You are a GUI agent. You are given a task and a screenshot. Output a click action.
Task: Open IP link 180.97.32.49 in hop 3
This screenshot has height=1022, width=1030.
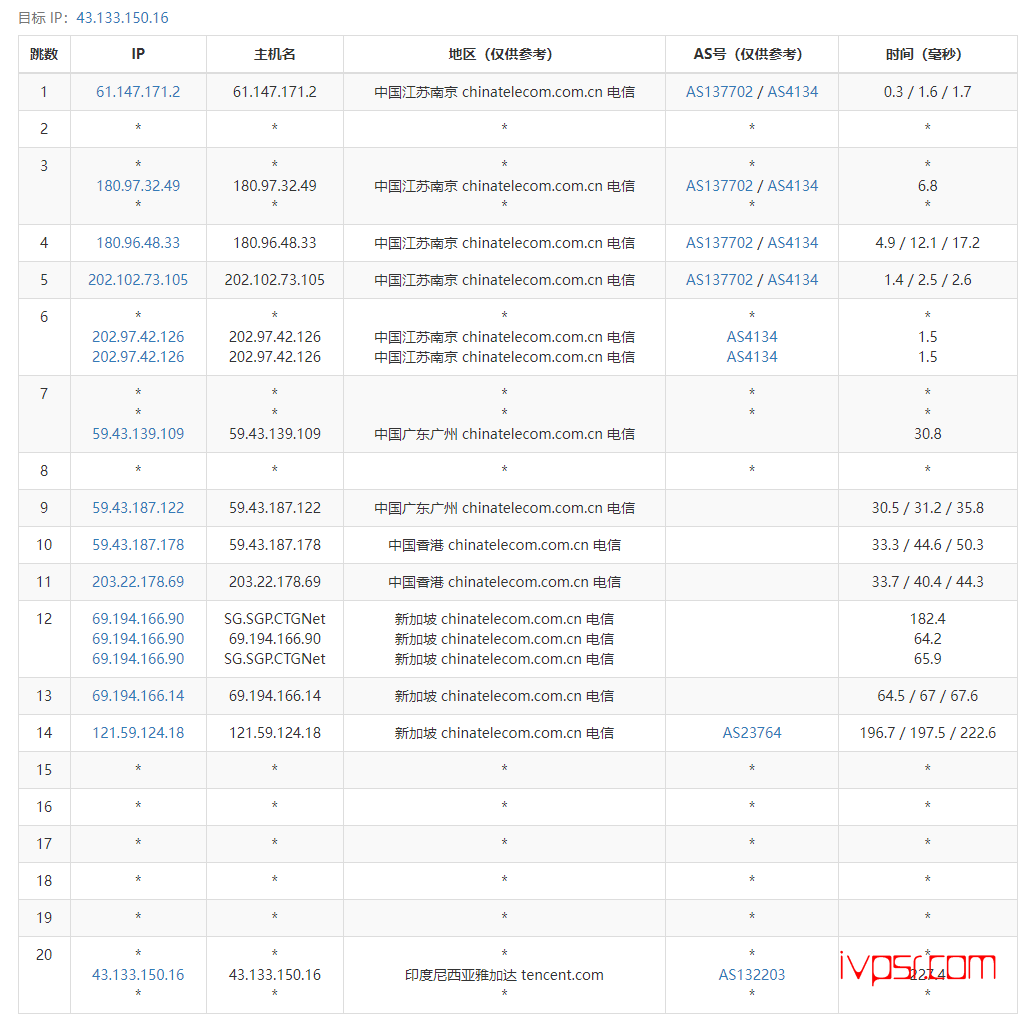(138, 186)
